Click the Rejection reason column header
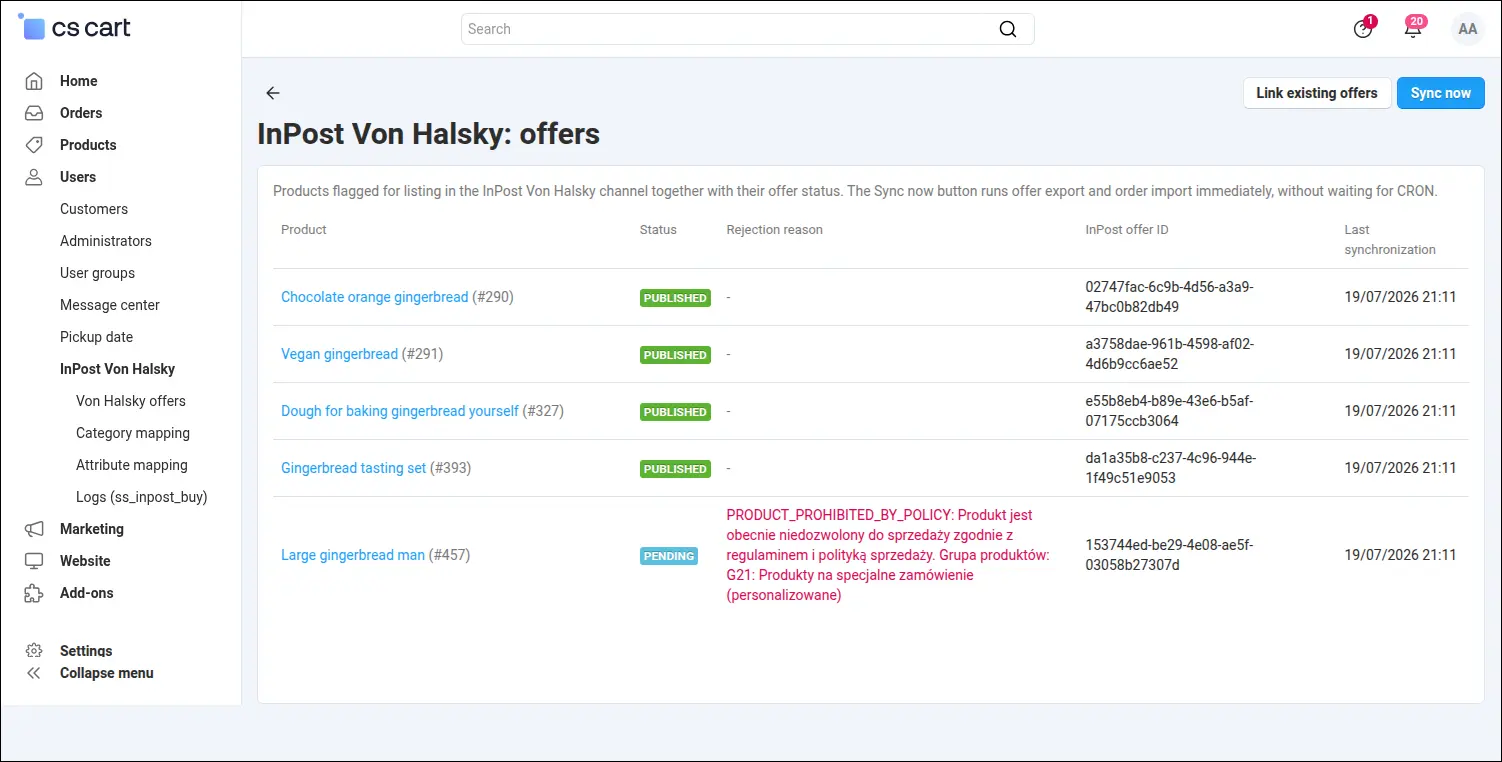The image size is (1502, 762). click(775, 230)
